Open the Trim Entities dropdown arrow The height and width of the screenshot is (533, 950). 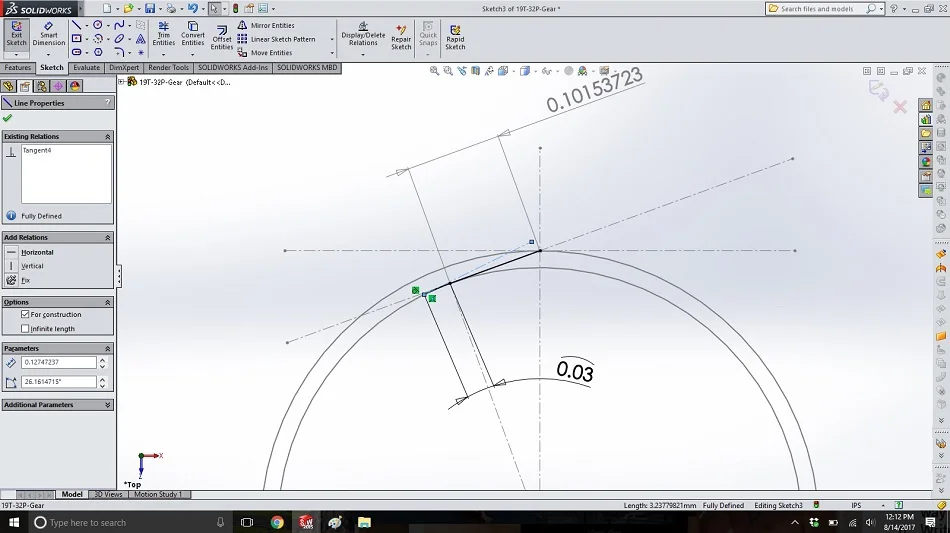click(164, 55)
